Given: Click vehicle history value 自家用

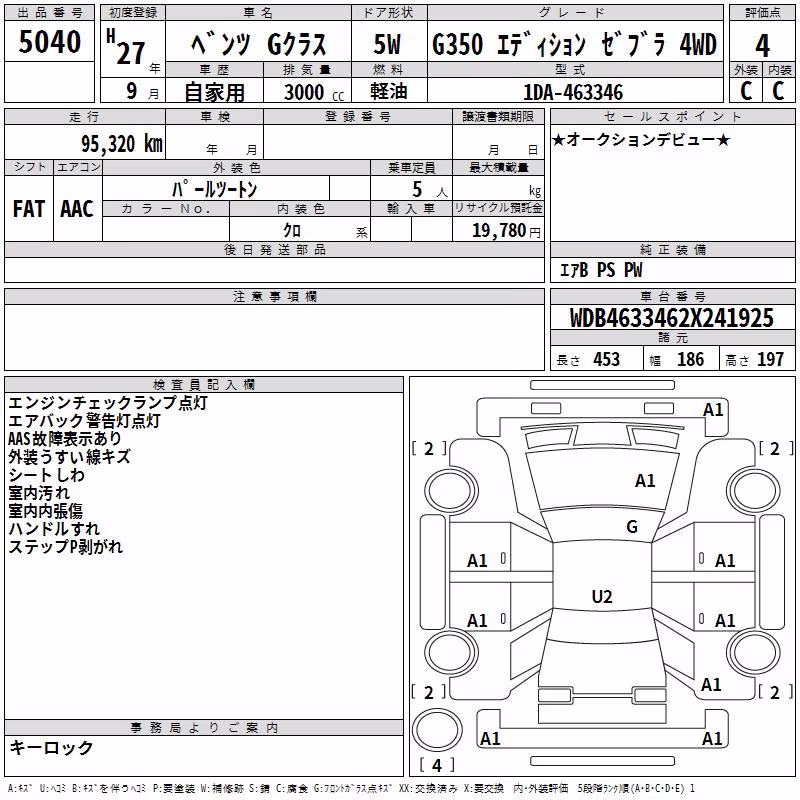Looking at the screenshot, I should pyautogui.click(x=214, y=92).
